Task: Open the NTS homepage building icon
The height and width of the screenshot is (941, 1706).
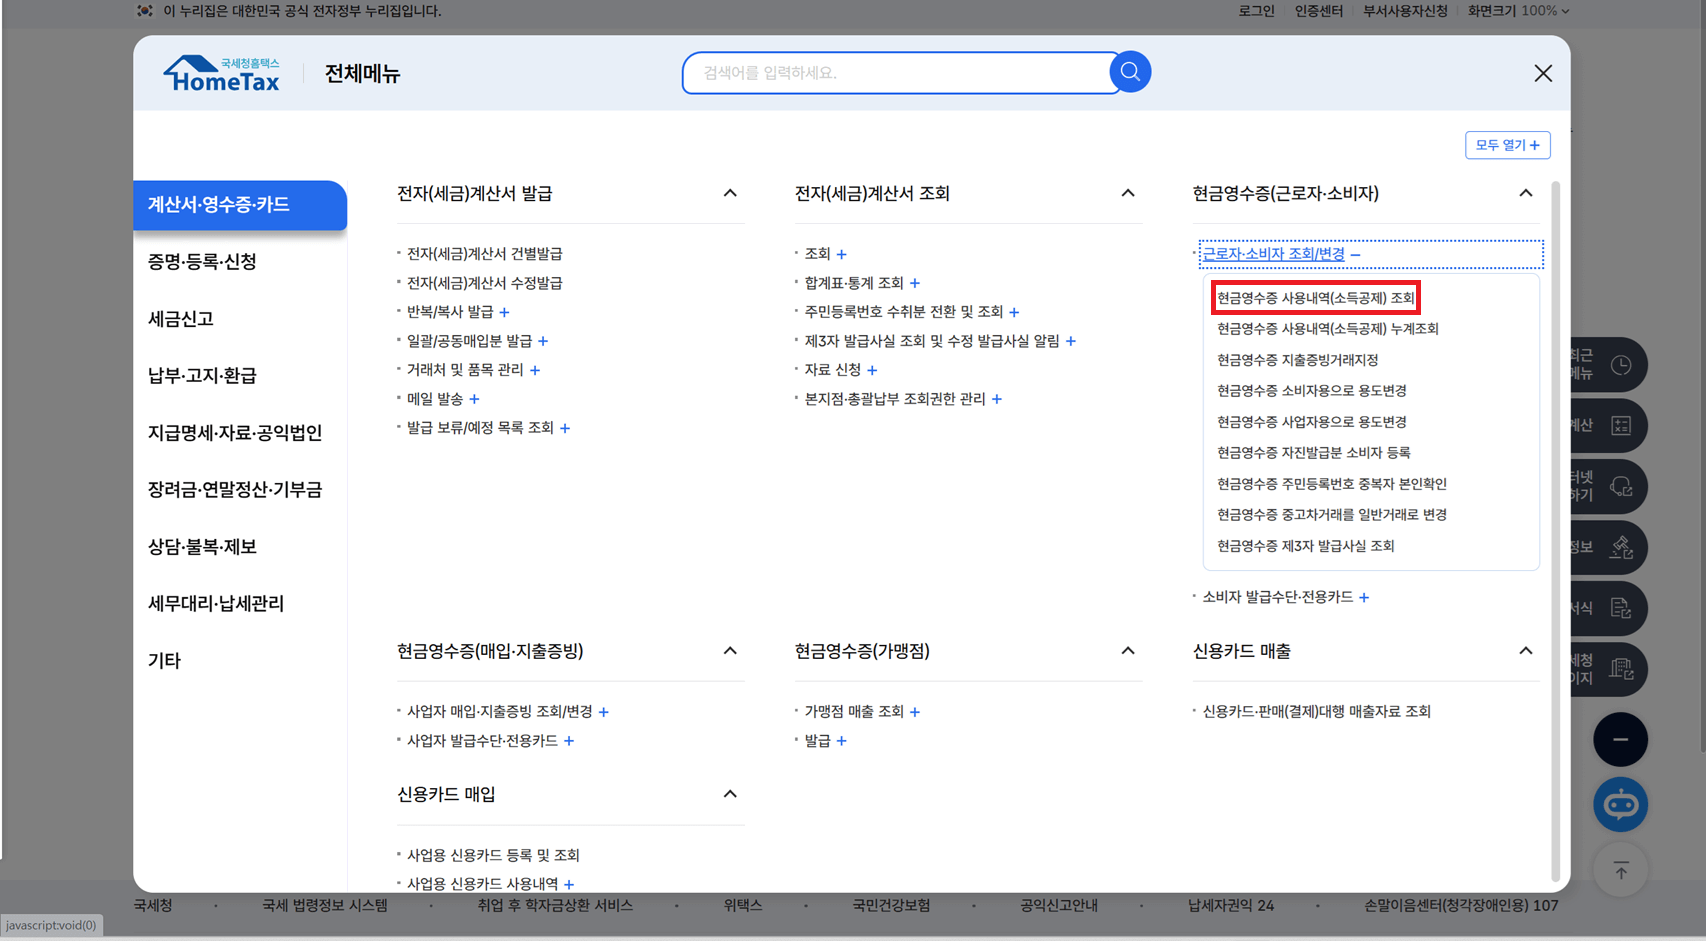Action: 1621,669
